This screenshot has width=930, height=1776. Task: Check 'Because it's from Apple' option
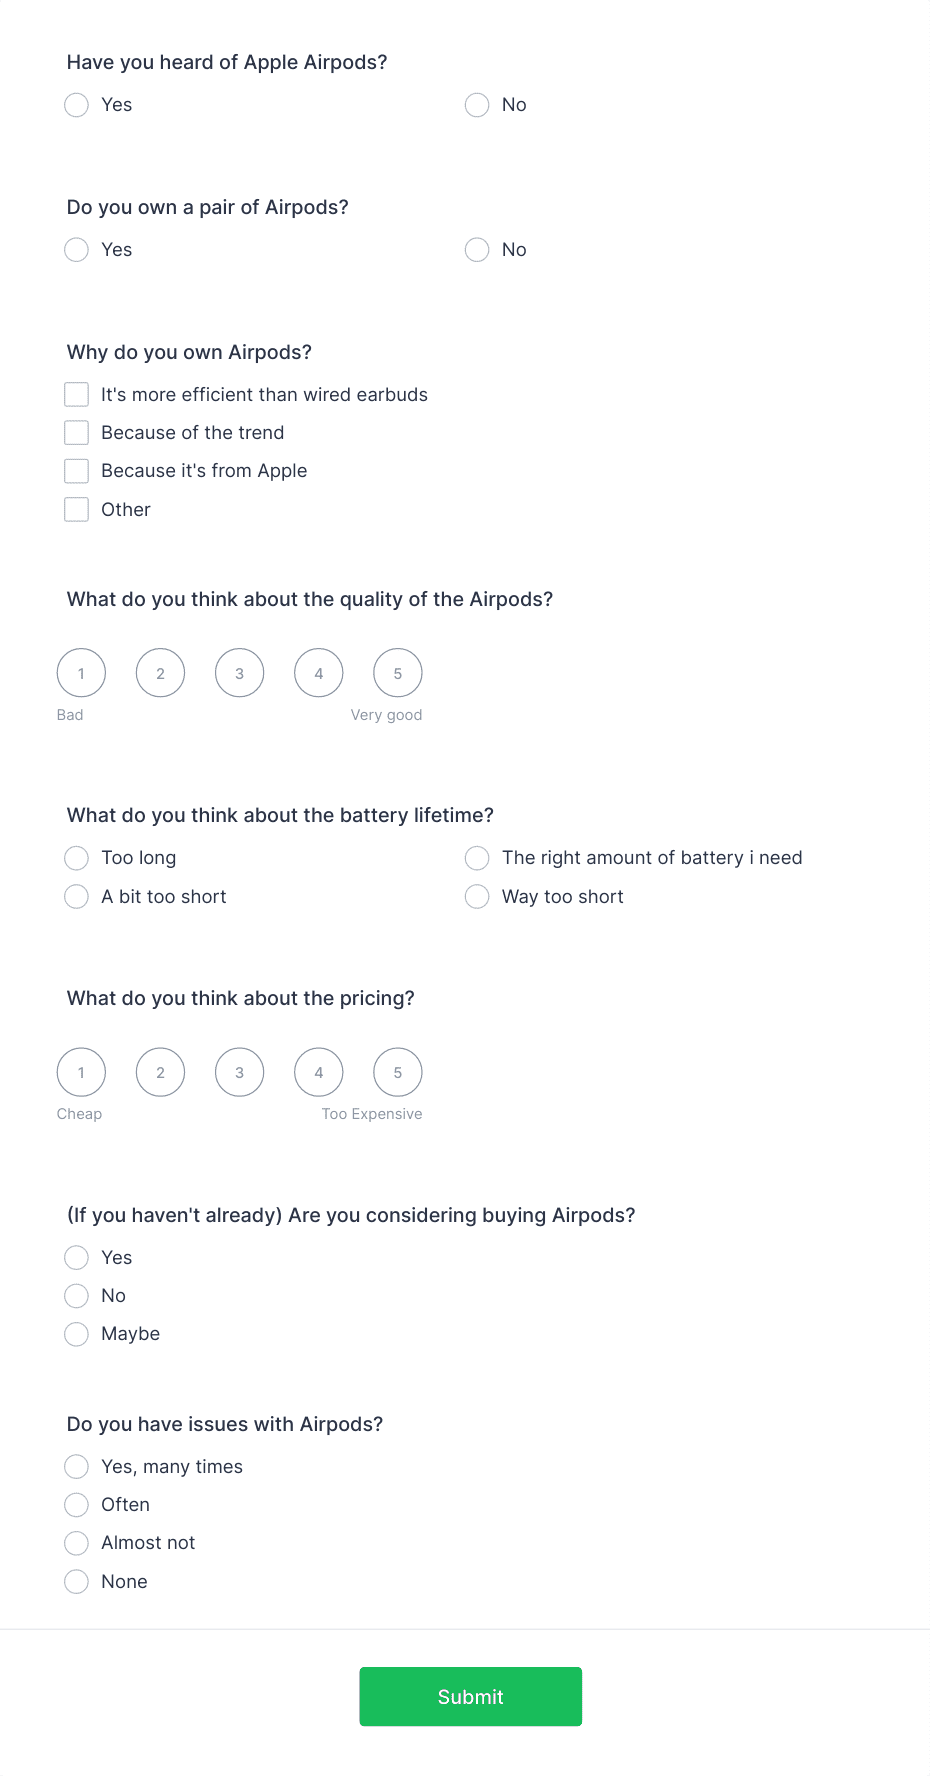(76, 470)
